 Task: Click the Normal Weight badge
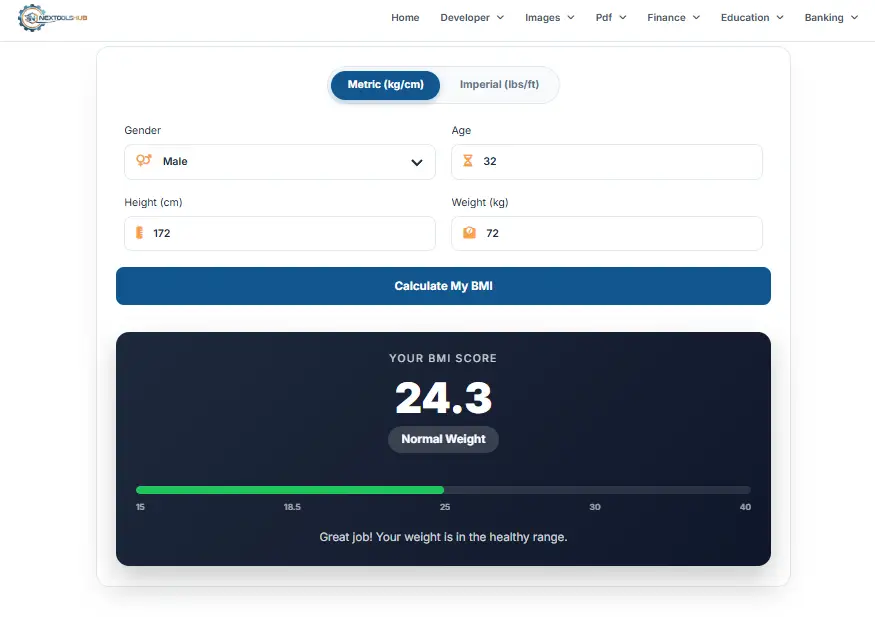pyautogui.click(x=443, y=439)
